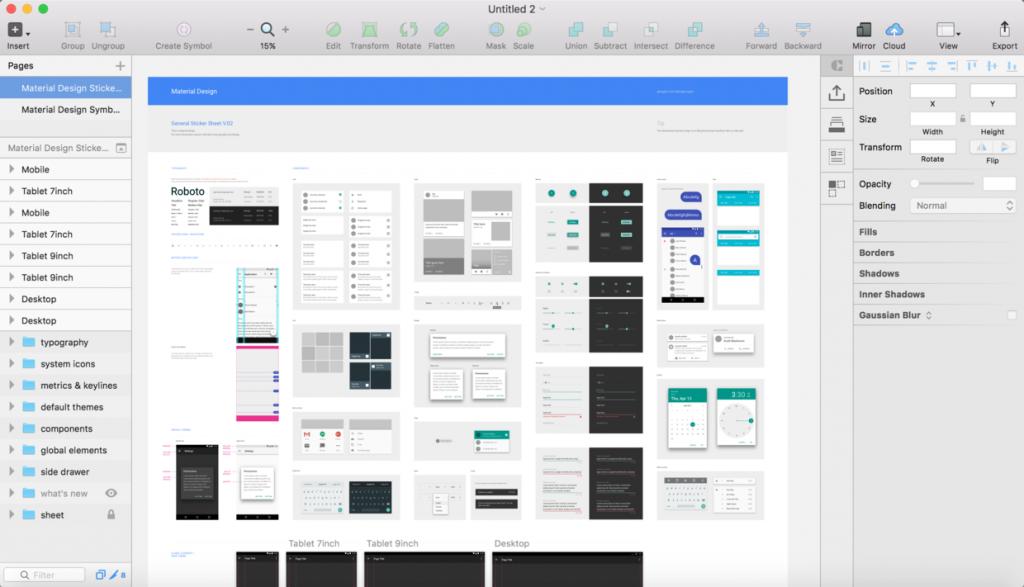This screenshot has width=1024, height=587.
Task: Toggle visibility of the what's new group
Action: [x=111, y=493]
